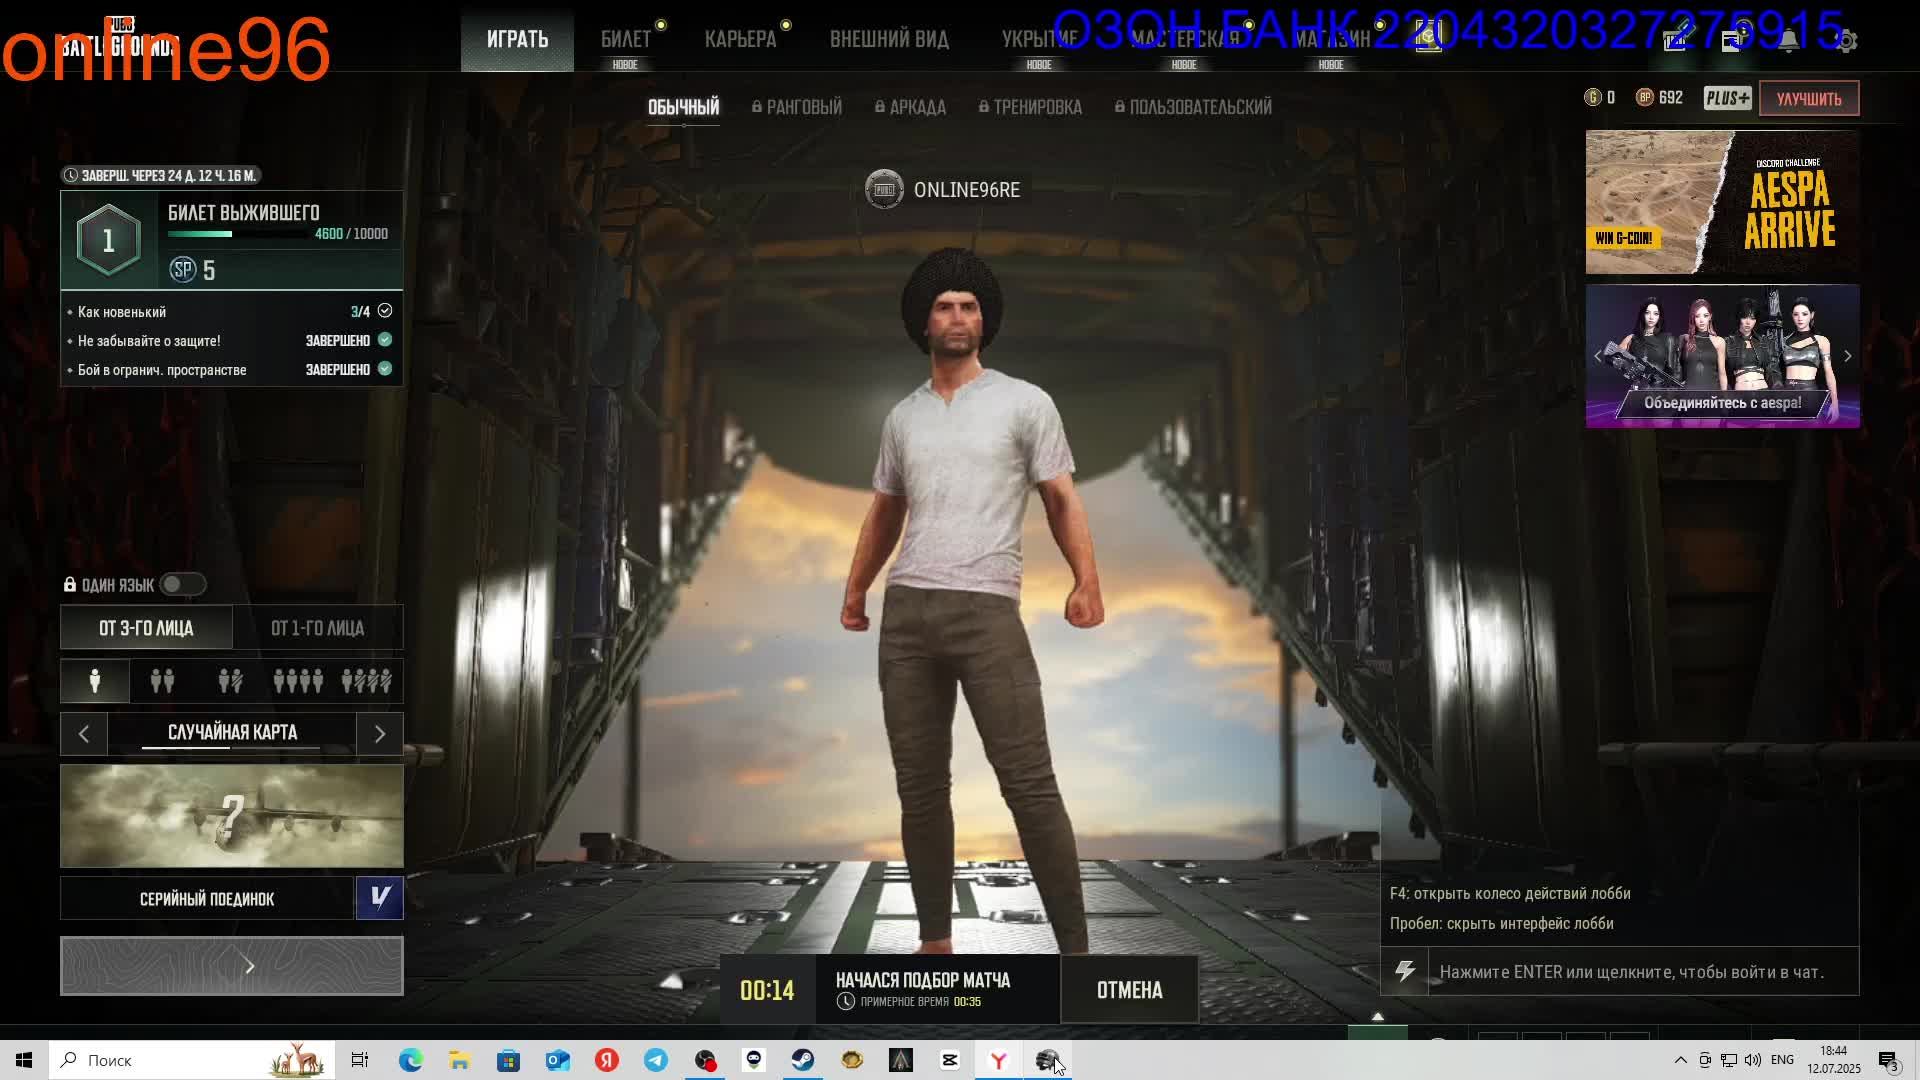The height and width of the screenshot is (1080, 1920).
Task: Select the duo two-player icon
Action: click(162, 681)
